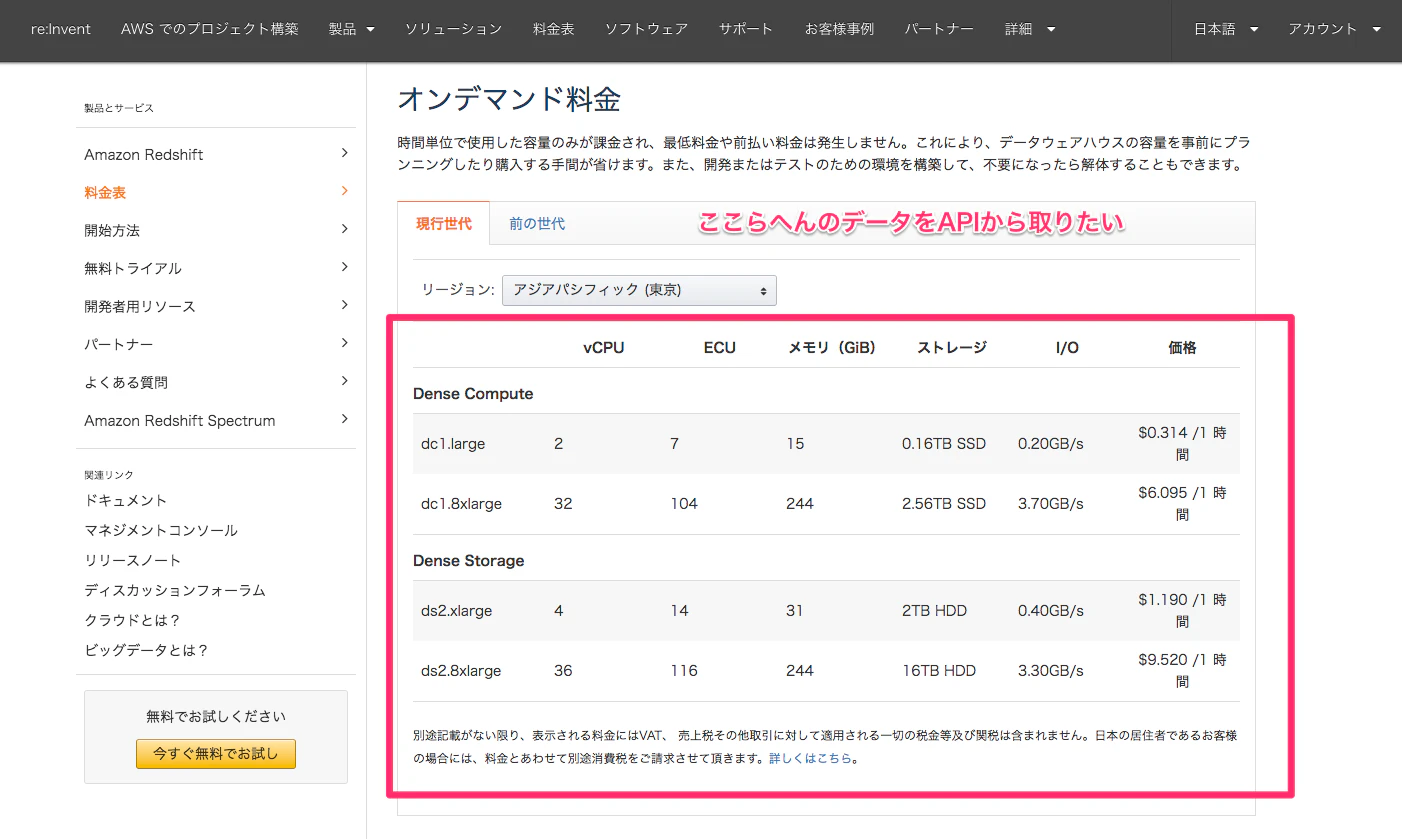Select the 現行世代 tab
This screenshot has width=1402, height=839.
coord(443,224)
